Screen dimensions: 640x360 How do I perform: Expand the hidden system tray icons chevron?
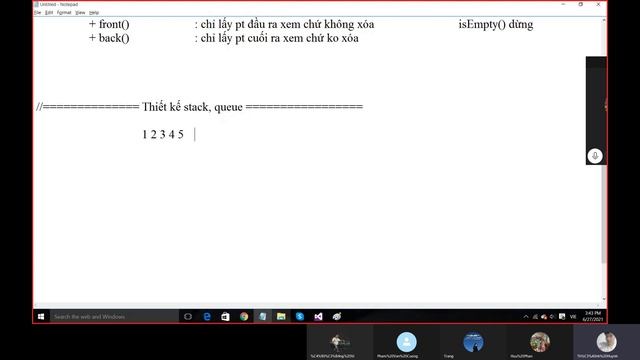pos(526,317)
